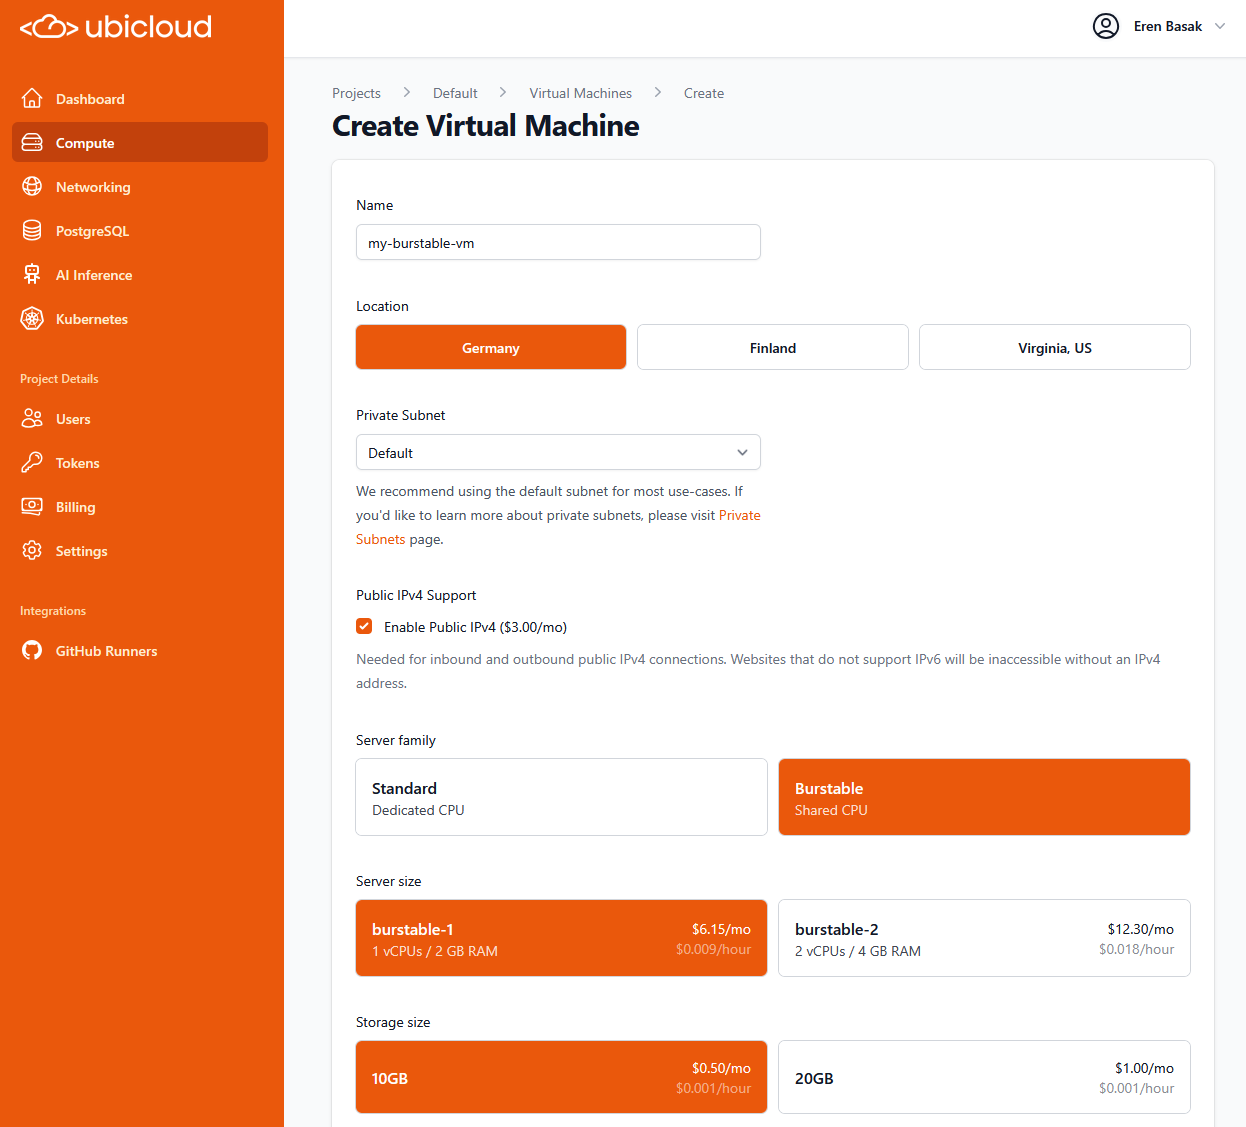Expand the Eren Basak account menu chevron

coord(1220,26)
